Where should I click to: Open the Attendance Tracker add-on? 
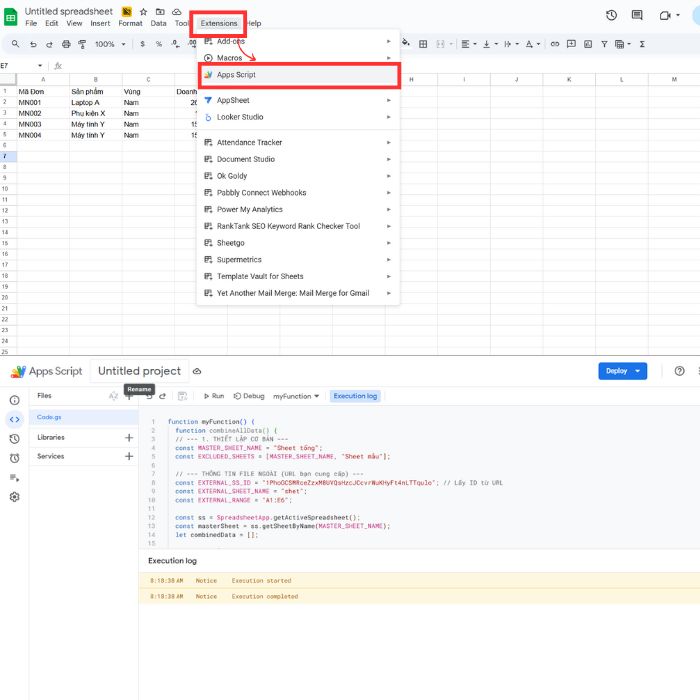click(x=298, y=142)
